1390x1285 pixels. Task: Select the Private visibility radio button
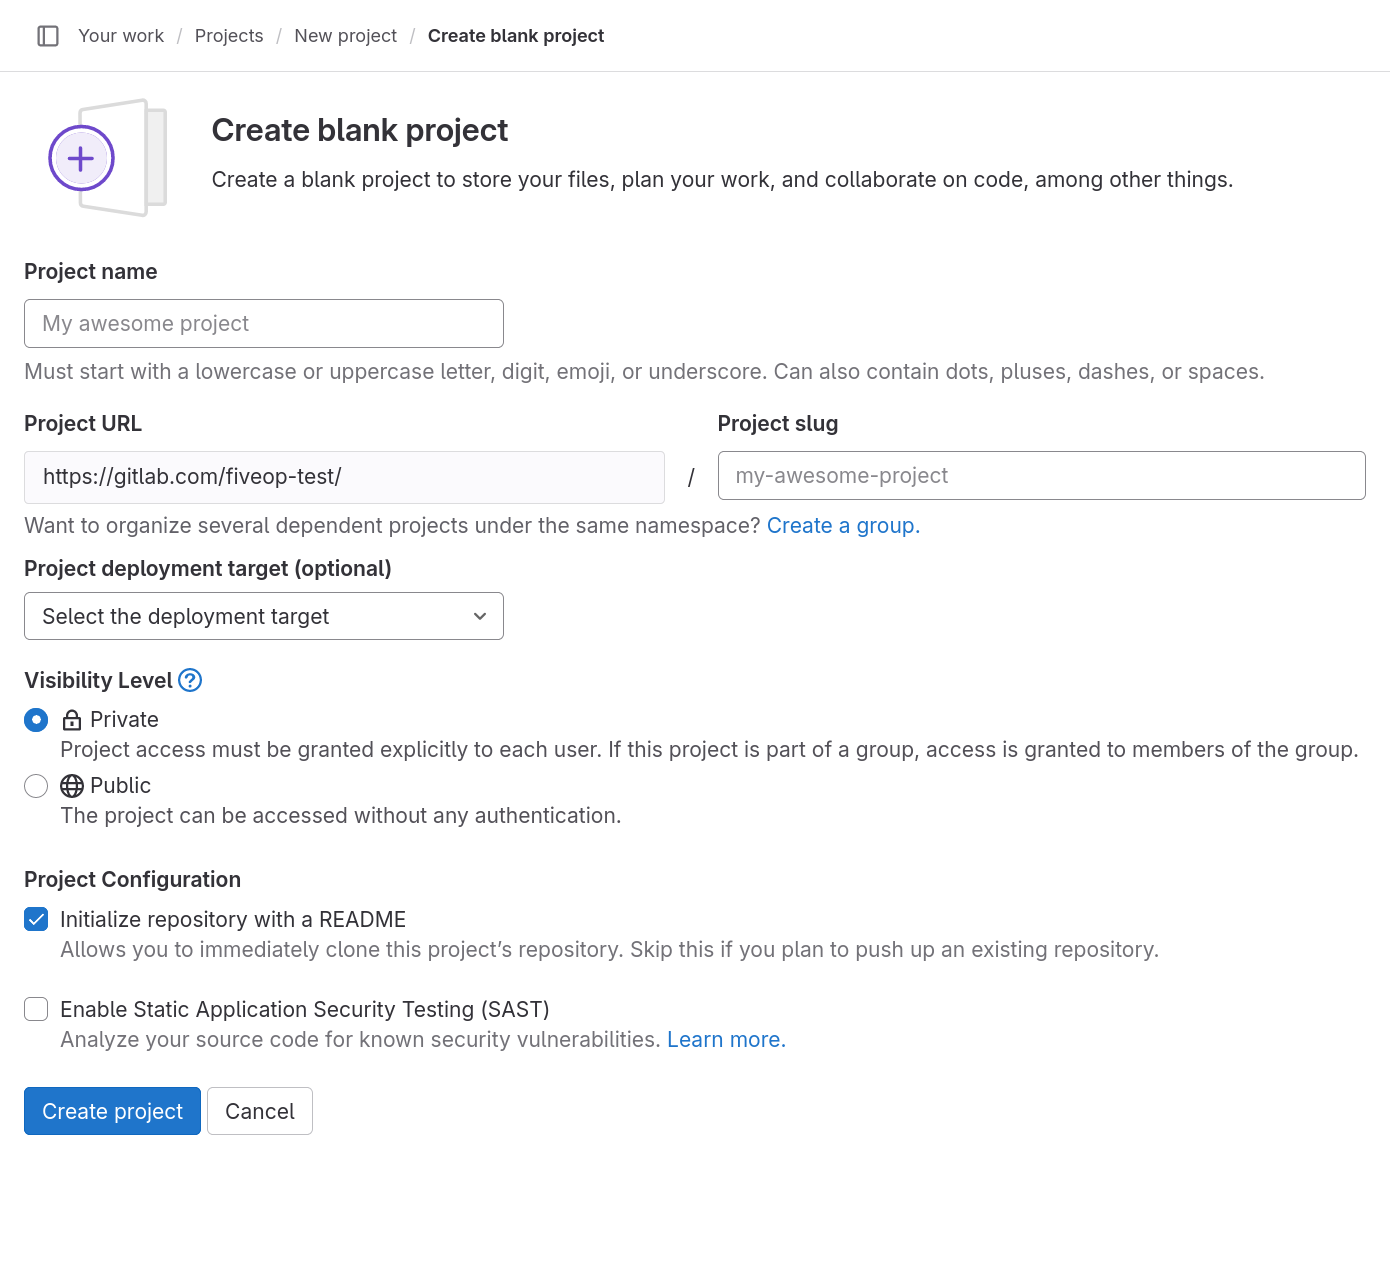35,719
